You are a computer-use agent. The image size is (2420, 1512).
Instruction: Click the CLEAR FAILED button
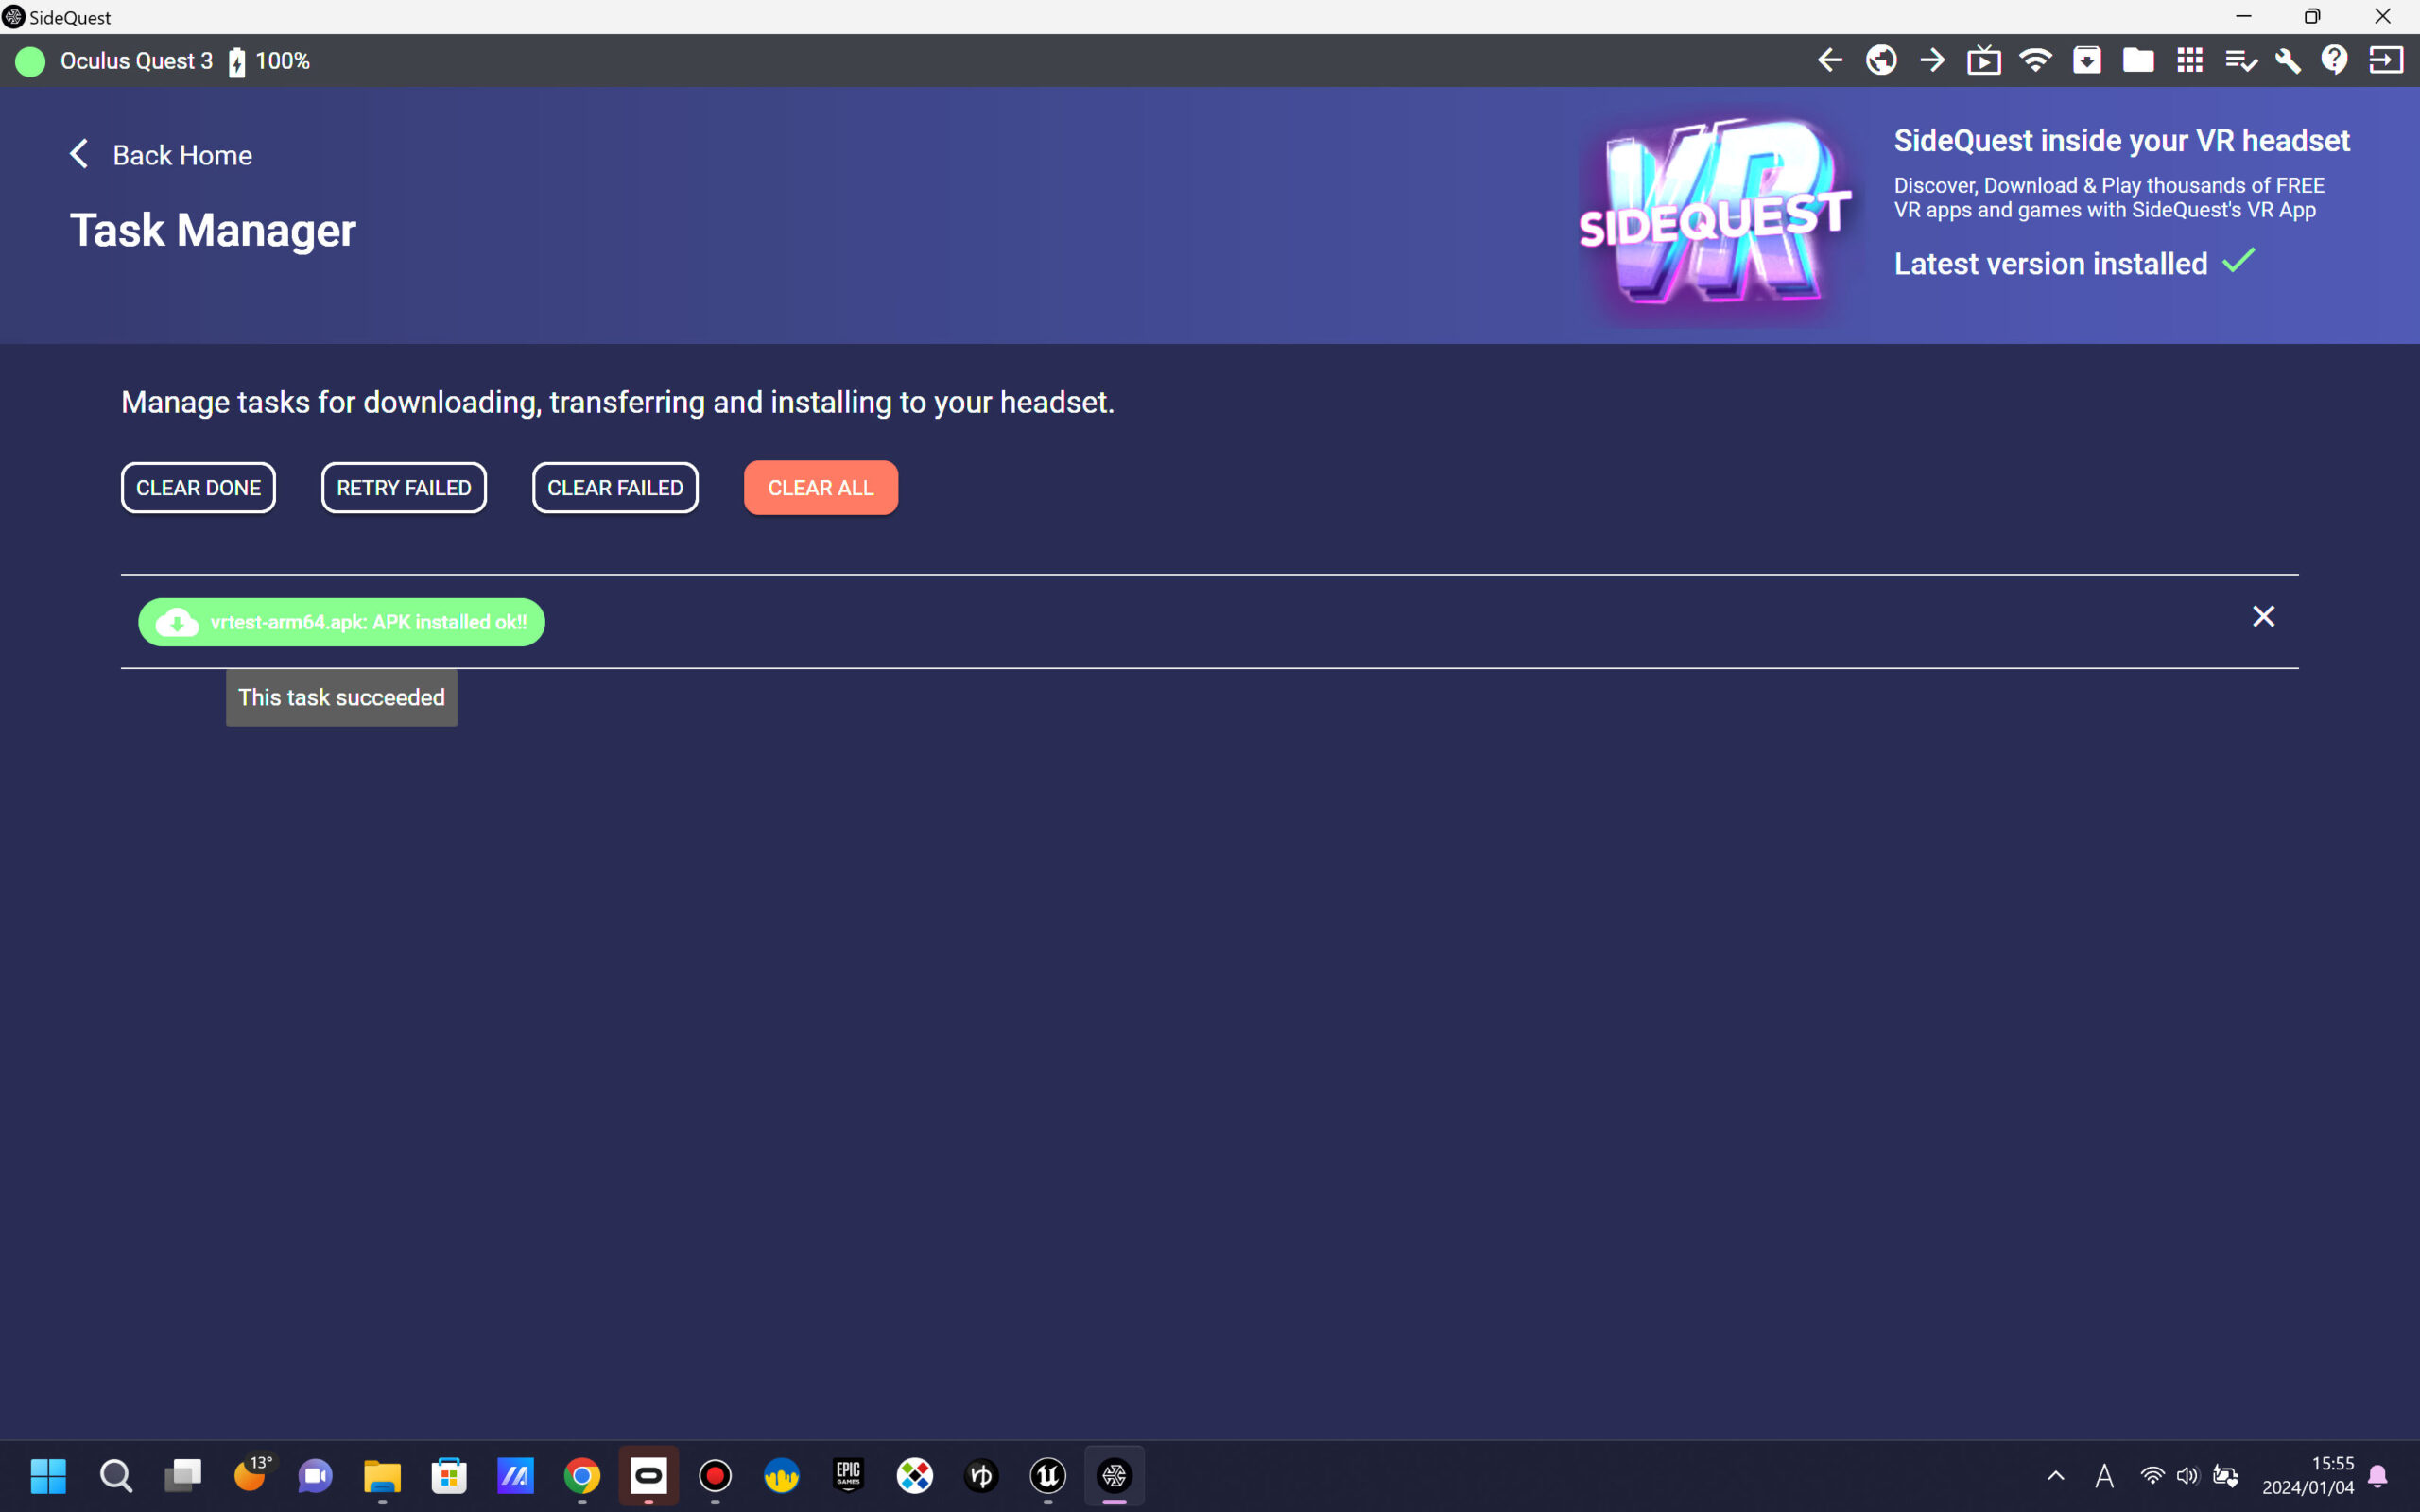(615, 488)
